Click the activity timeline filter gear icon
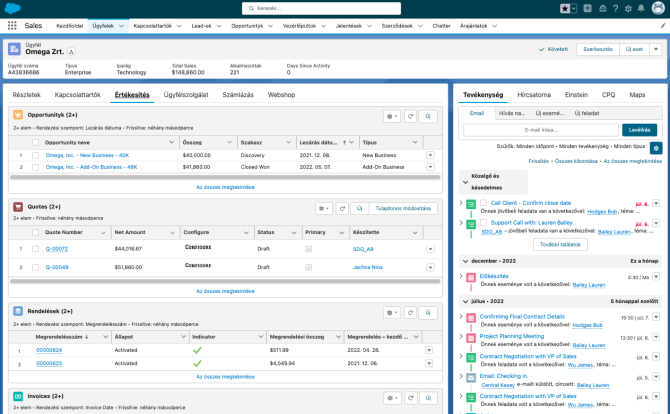Image resolution: width=670 pixels, height=414 pixels. (x=655, y=147)
